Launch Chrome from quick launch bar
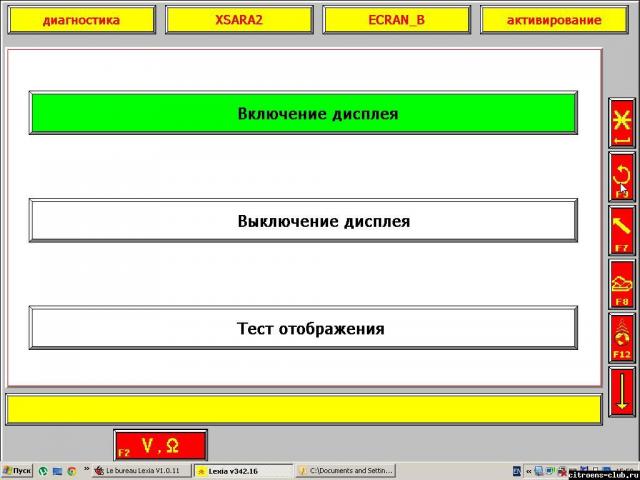Image resolution: width=640 pixels, height=480 pixels. click(72, 471)
